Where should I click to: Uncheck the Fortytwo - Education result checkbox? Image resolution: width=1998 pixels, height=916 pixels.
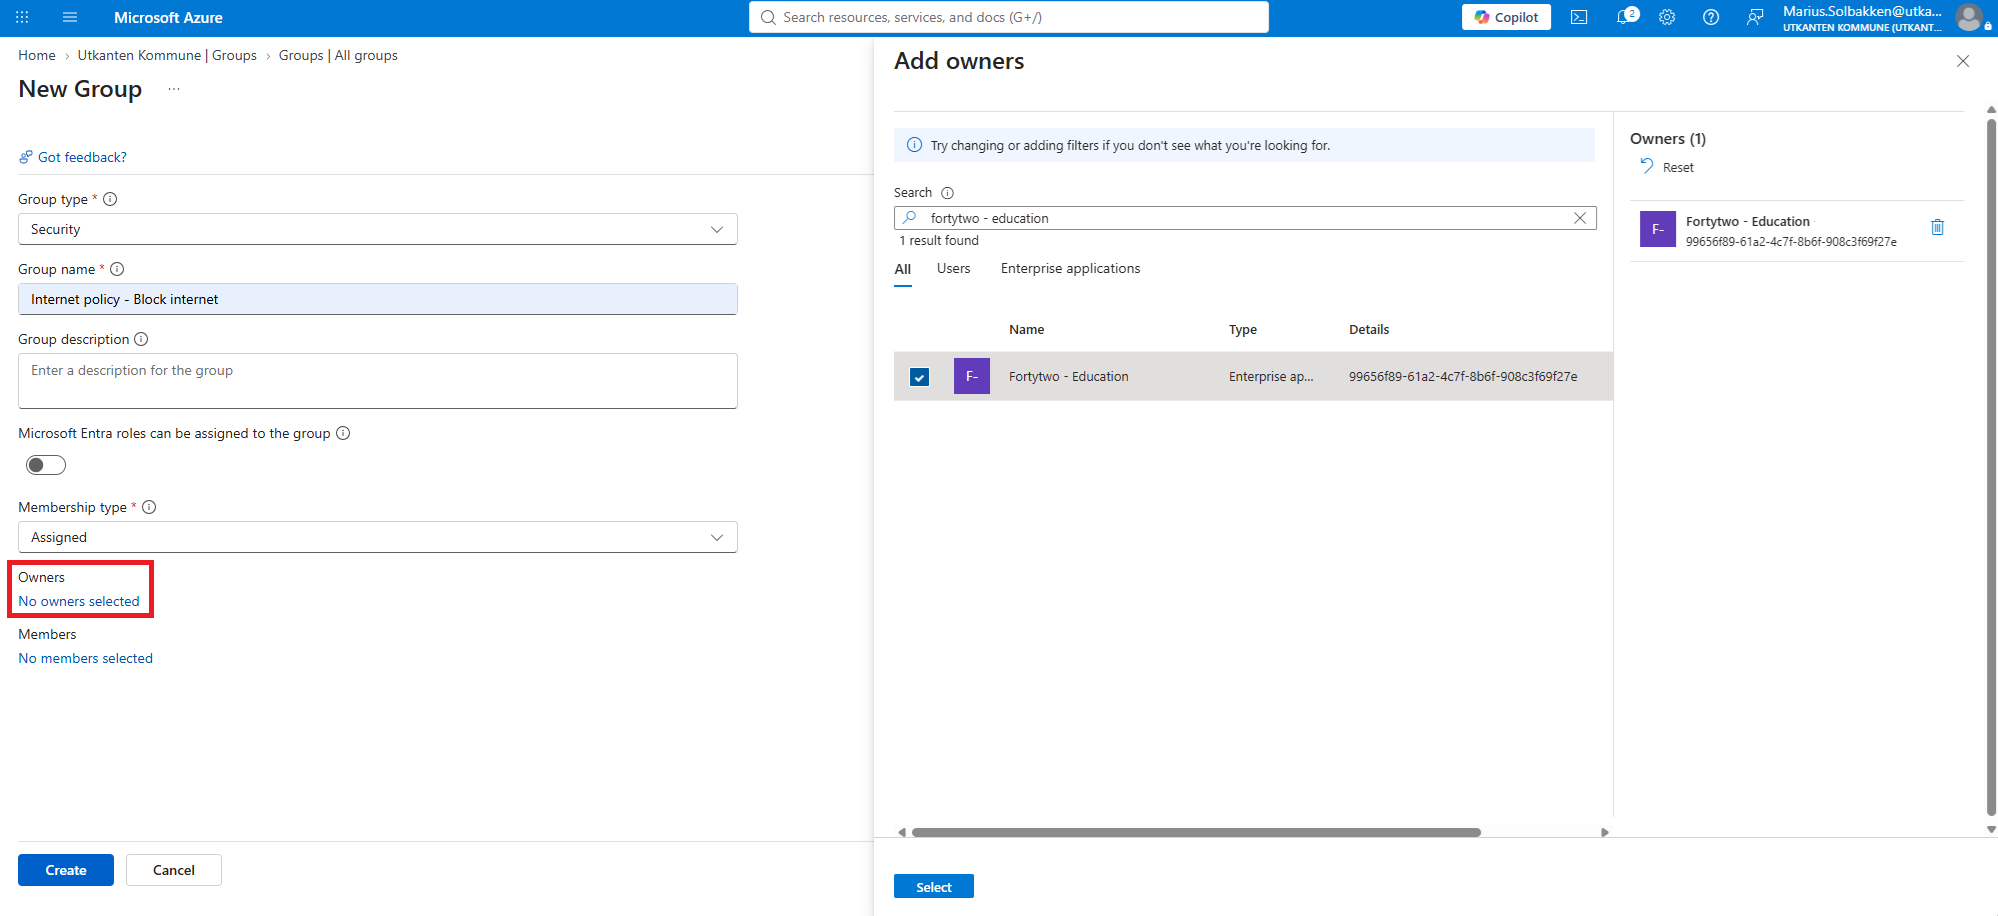point(920,377)
